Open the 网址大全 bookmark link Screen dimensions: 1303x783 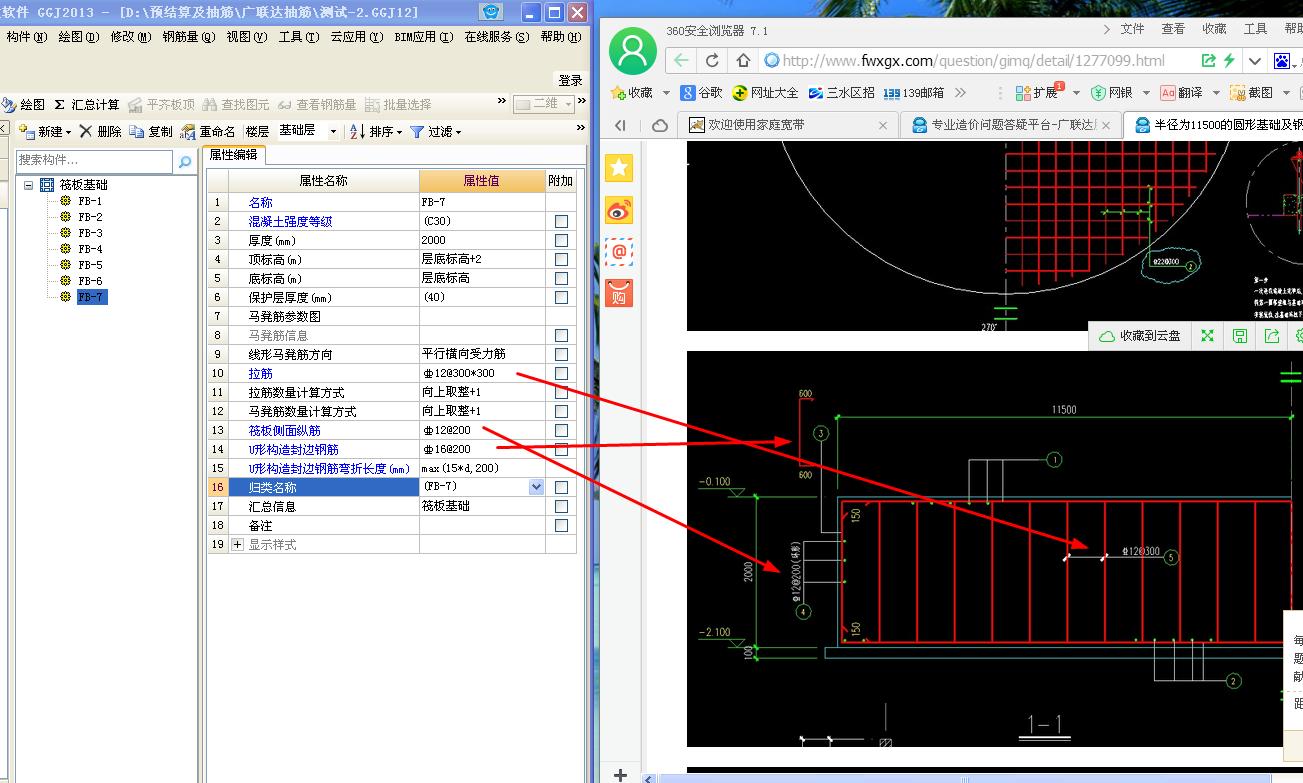pyautogui.click(x=765, y=92)
